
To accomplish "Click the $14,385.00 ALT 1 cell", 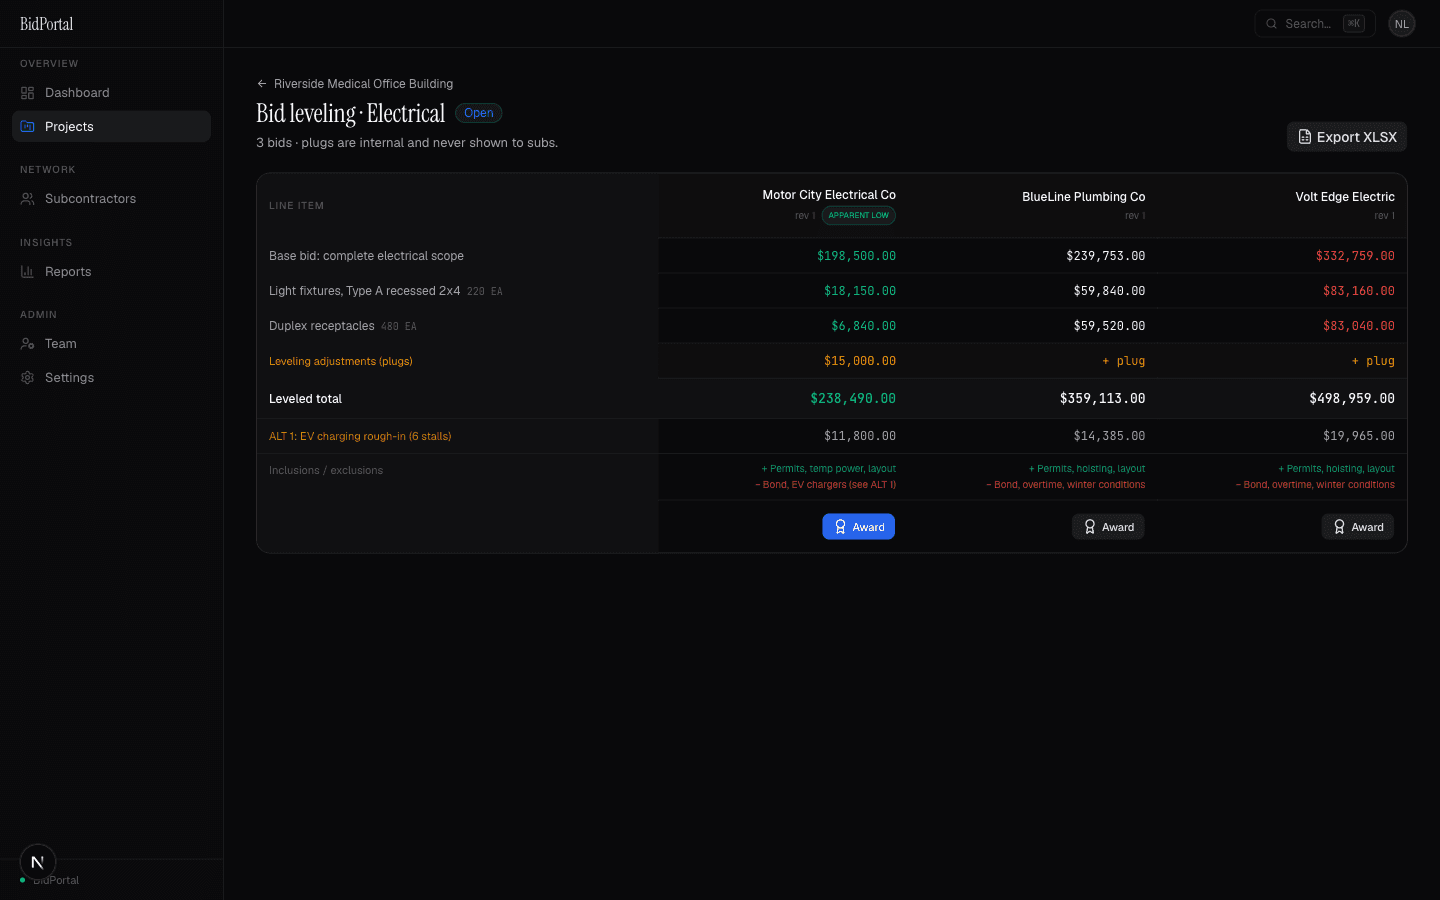I will [1109, 436].
